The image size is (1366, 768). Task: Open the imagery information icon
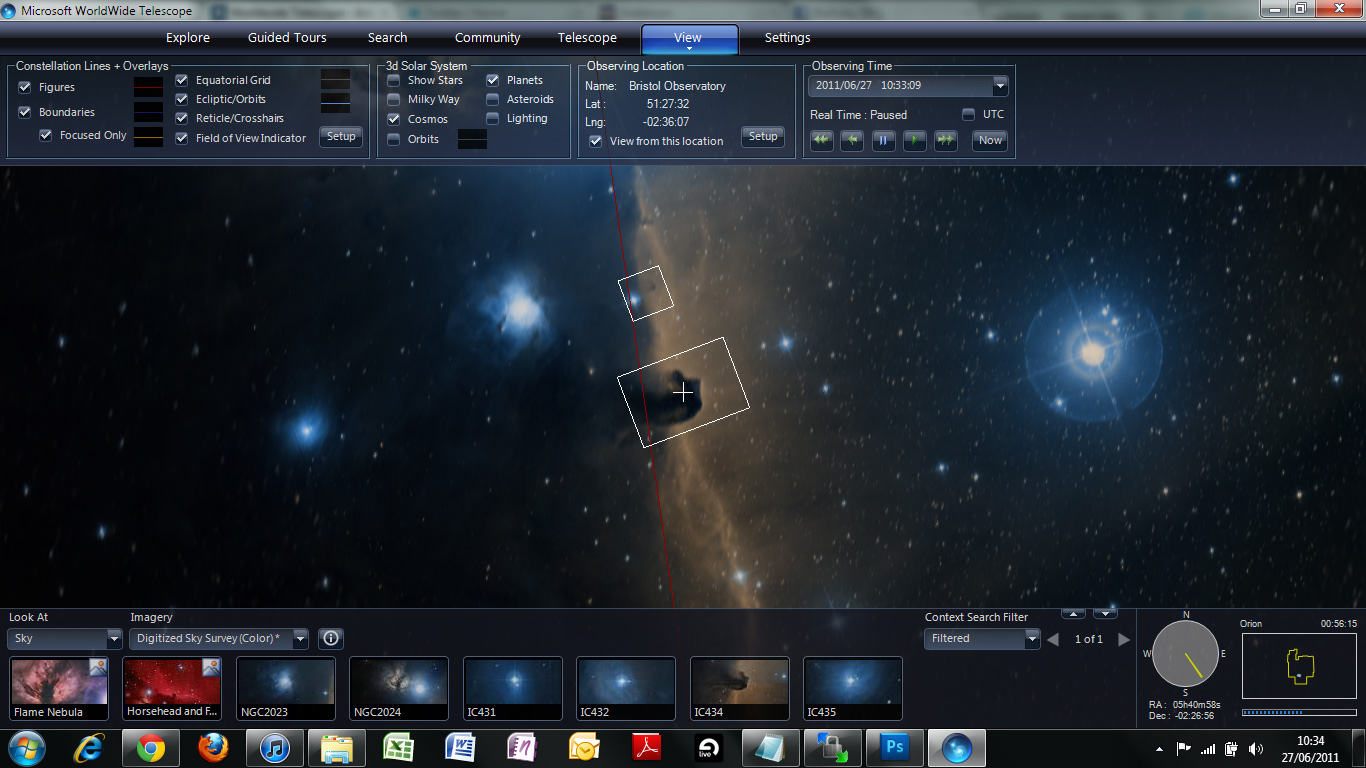pyautogui.click(x=331, y=638)
